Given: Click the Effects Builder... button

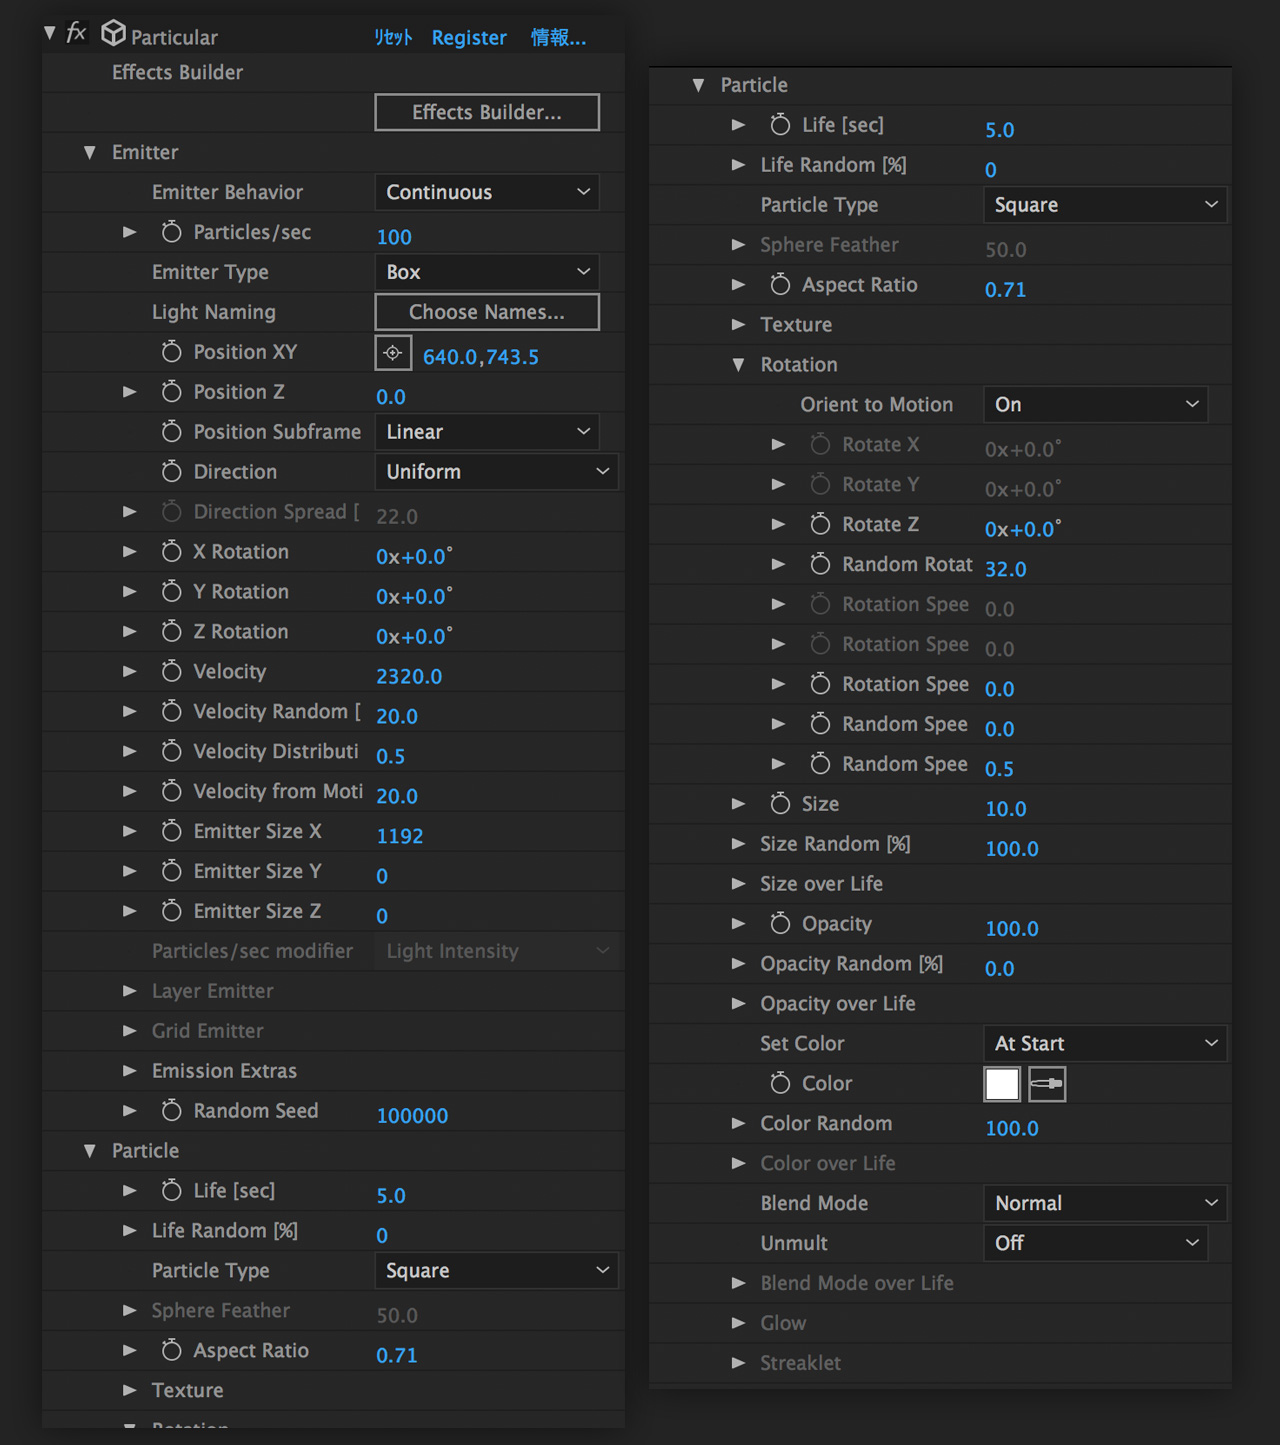Looking at the screenshot, I should 487,112.
